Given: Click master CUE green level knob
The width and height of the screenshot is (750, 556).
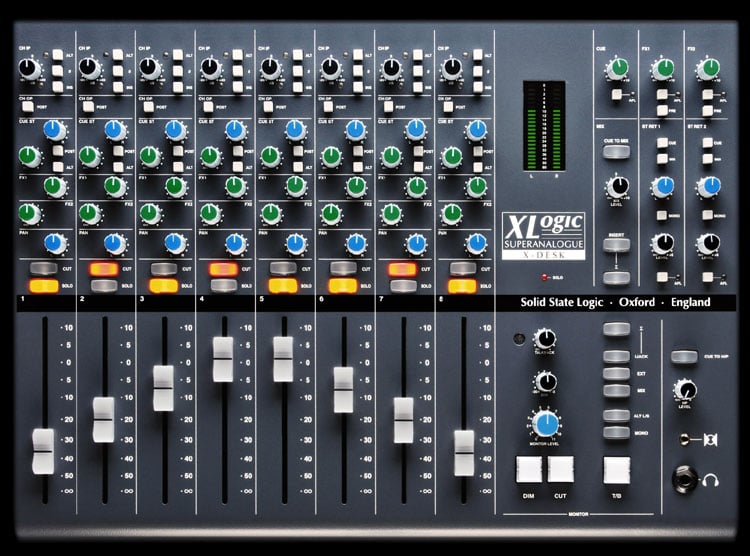Looking at the screenshot, I should (618, 68).
